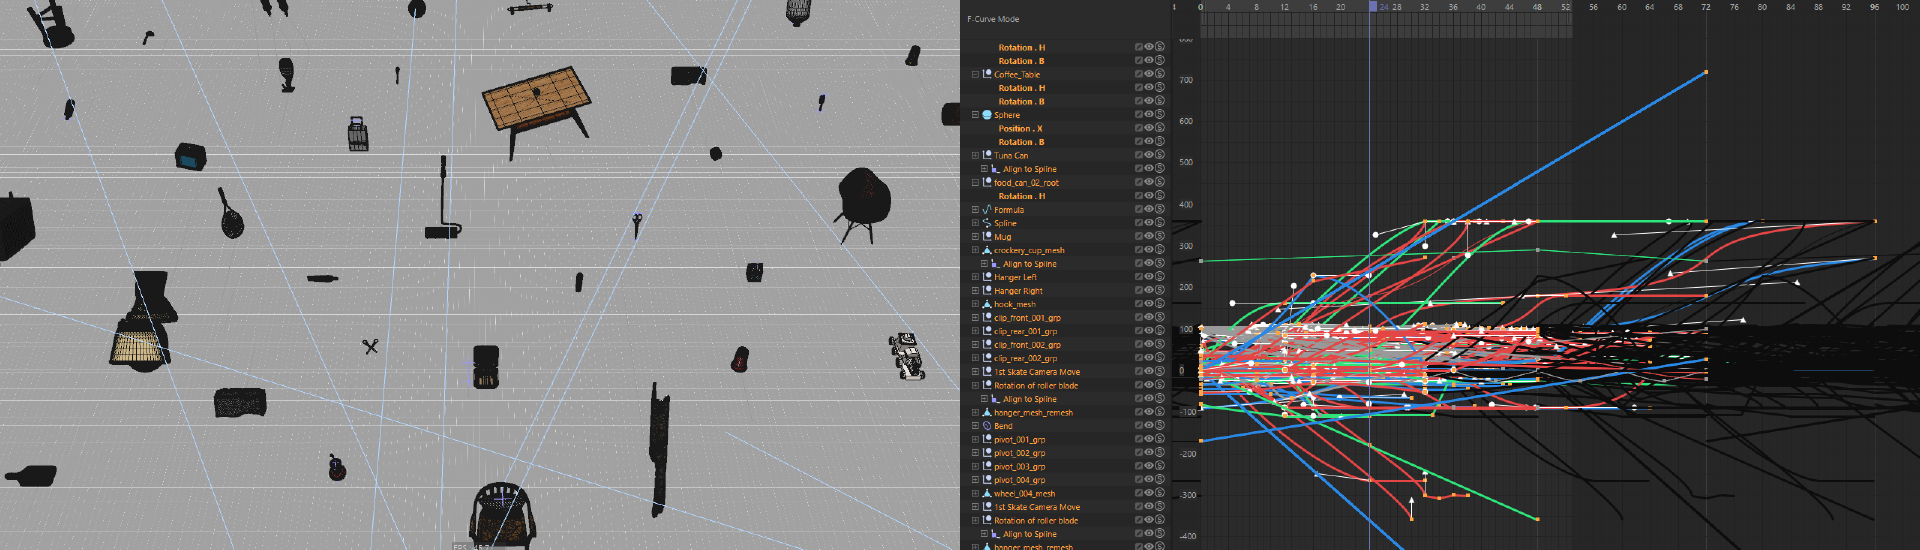Click the Bend deformer icon
This screenshot has width=1920, height=550.
987,426
